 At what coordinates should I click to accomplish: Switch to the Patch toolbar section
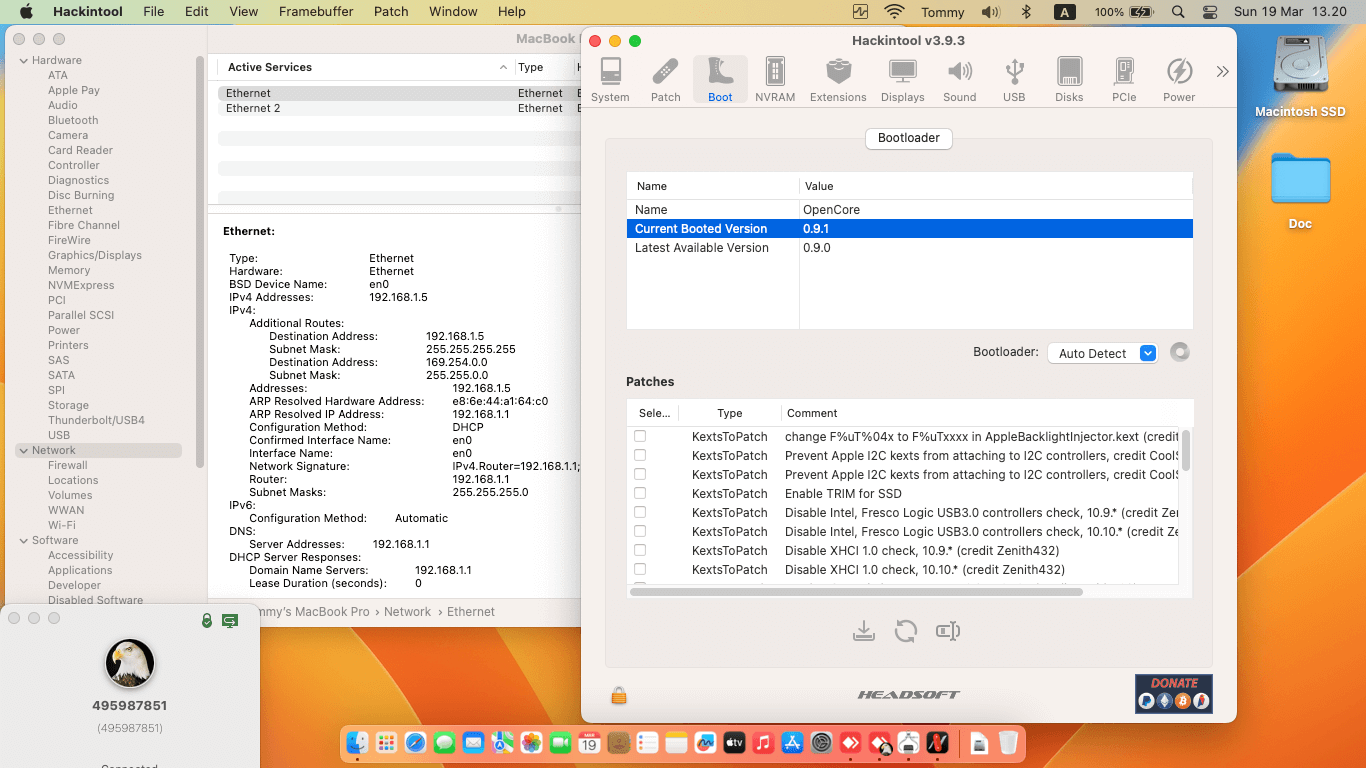click(x=665, y=79)
